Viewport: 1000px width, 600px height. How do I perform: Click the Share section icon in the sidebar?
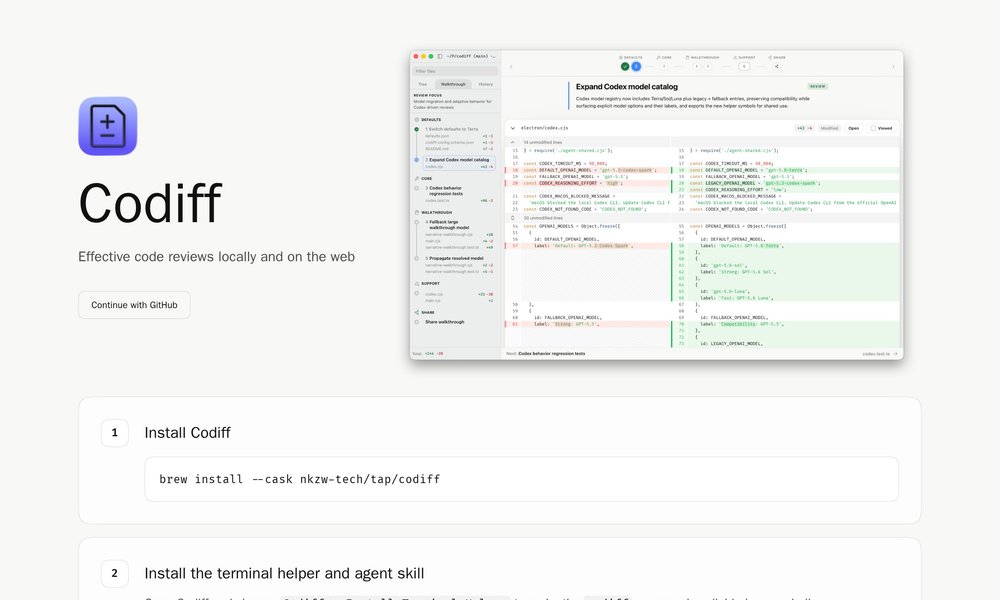coord(416,312)
